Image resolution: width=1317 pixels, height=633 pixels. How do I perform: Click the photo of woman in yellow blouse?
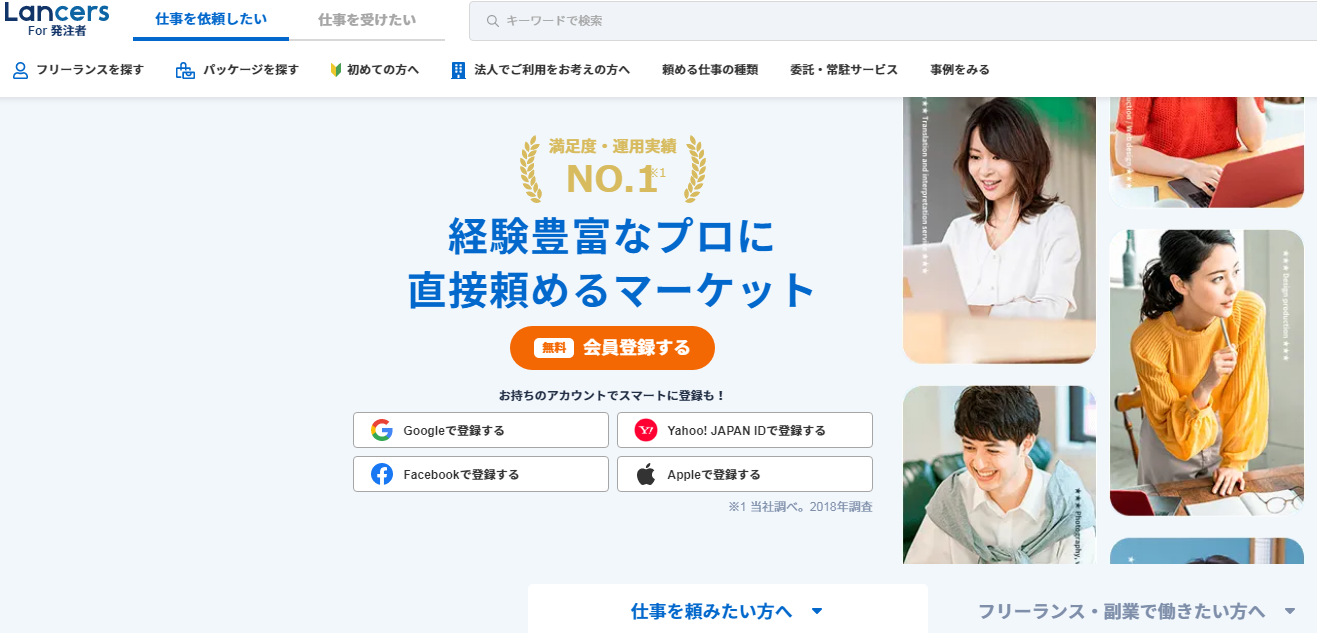coord(1207,372)
